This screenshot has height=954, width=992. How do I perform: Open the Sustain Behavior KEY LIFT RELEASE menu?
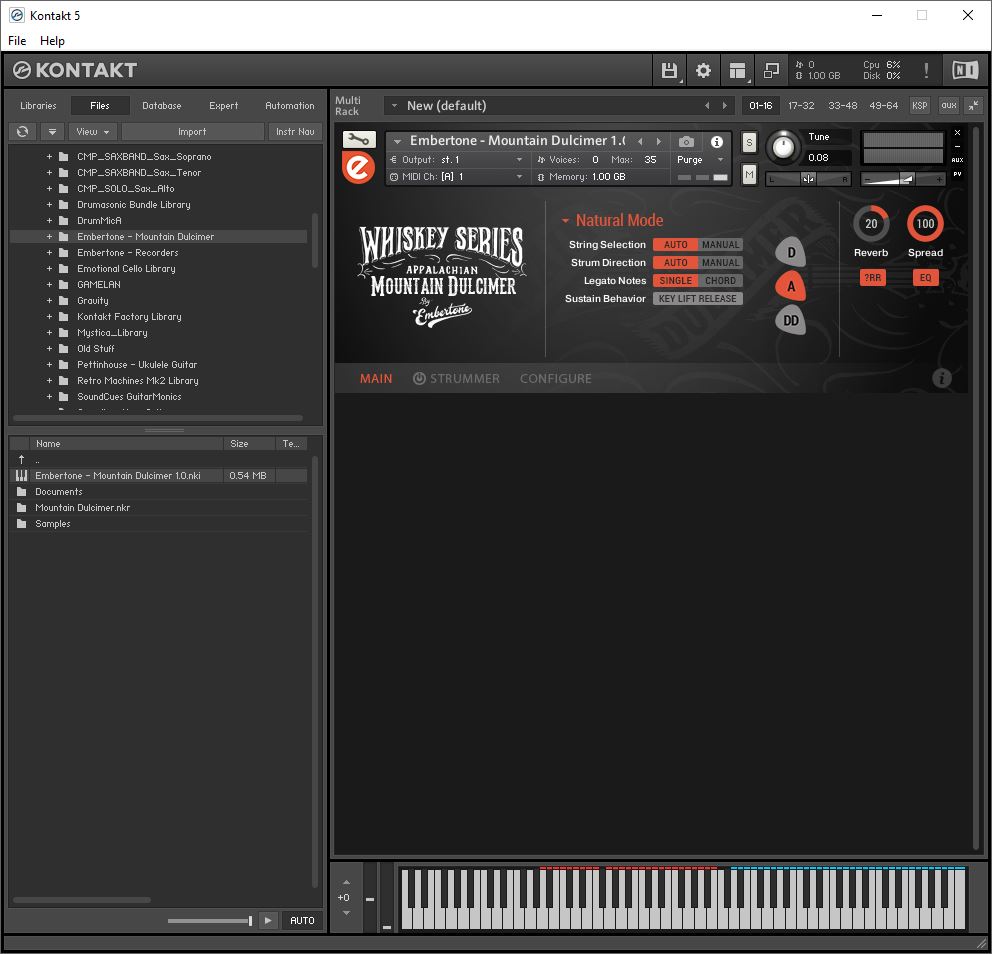(698, 299)
